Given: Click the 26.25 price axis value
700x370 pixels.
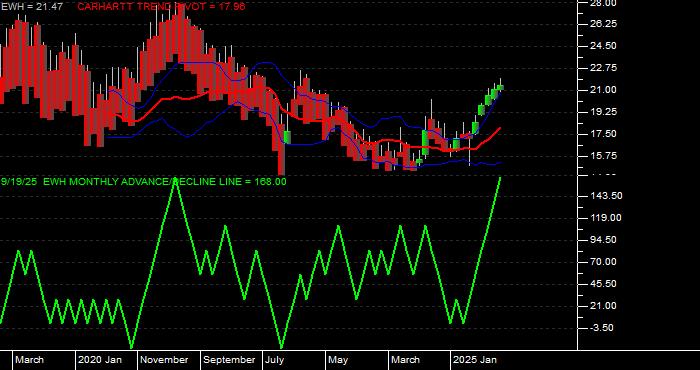Looking at the screenshot, I should pyautogui.click(x=604, y=24).
